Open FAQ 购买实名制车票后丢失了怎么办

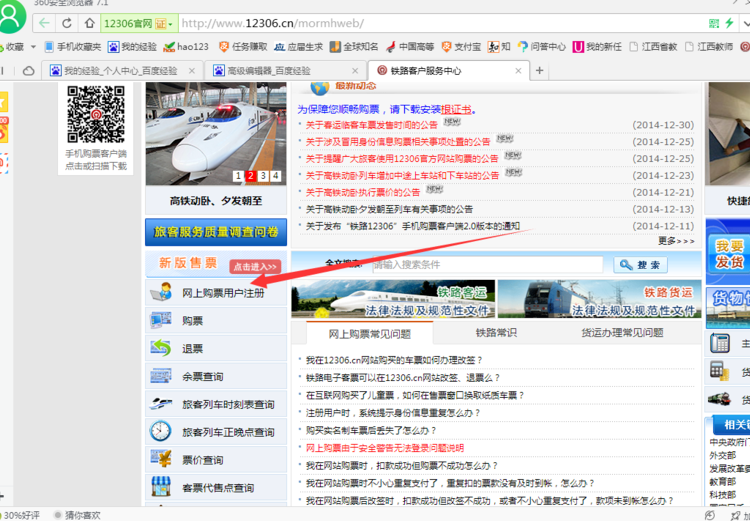(371, 431)
